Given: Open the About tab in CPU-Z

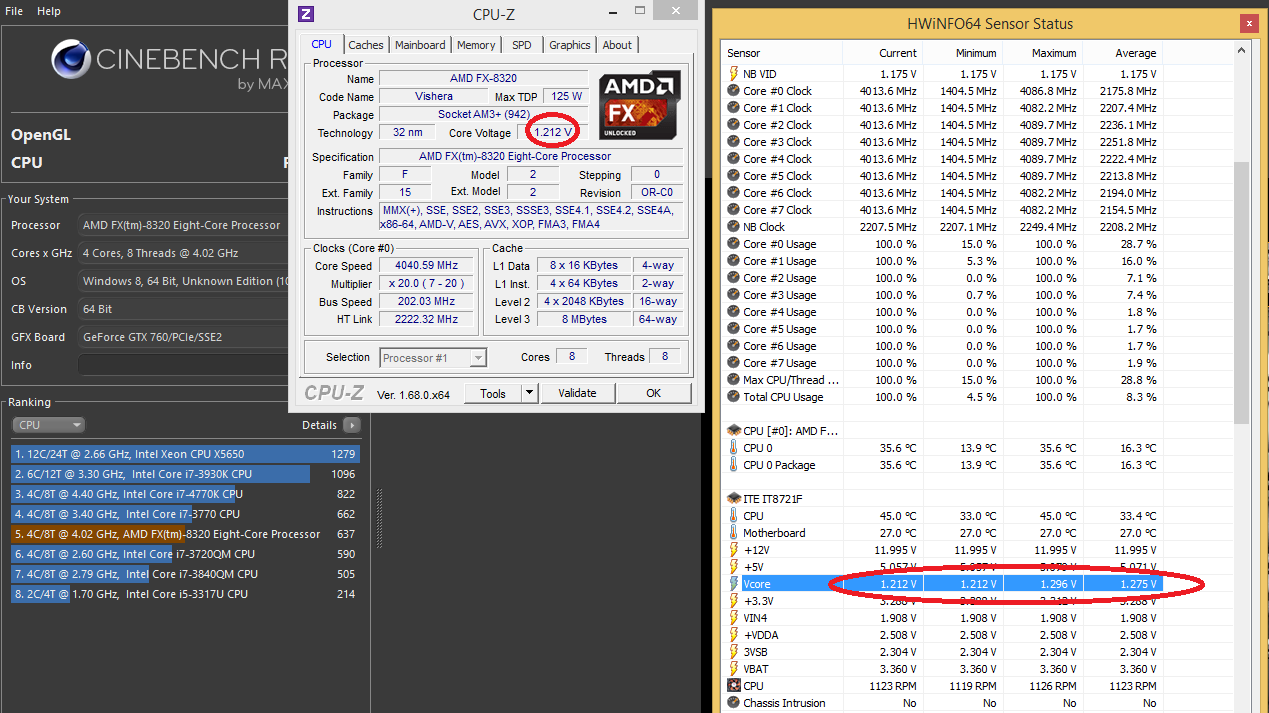Looking at the screenshot, I should pyautogui.click(x=617, y=45).
